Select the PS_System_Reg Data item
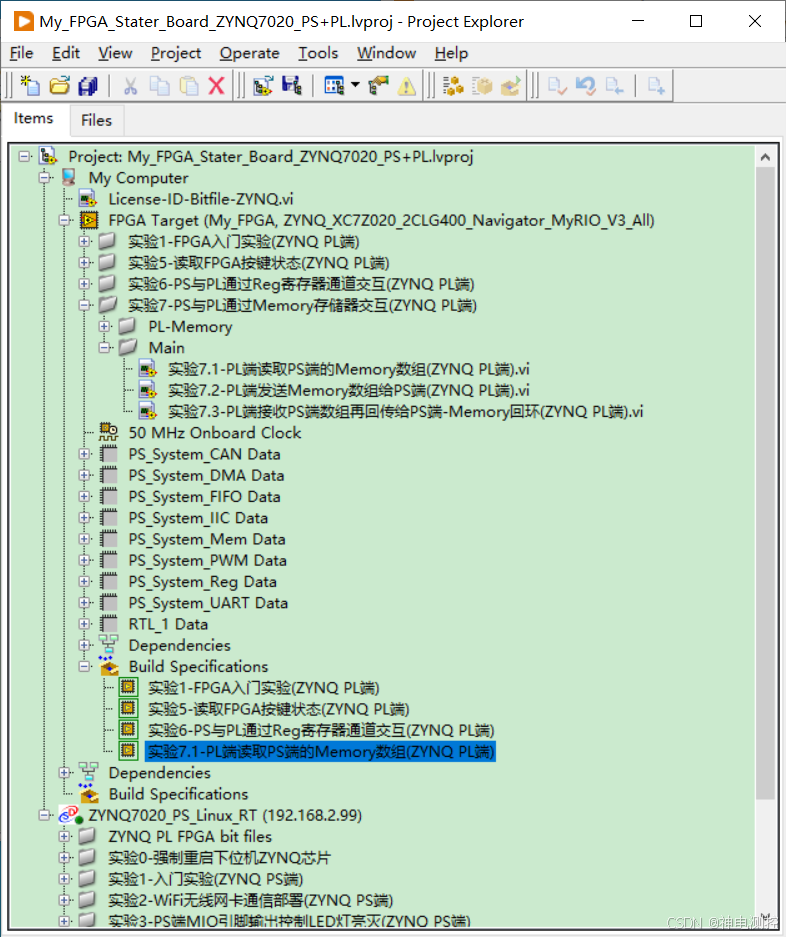Screen dimensions: 786x937 (x=203, y=581)
